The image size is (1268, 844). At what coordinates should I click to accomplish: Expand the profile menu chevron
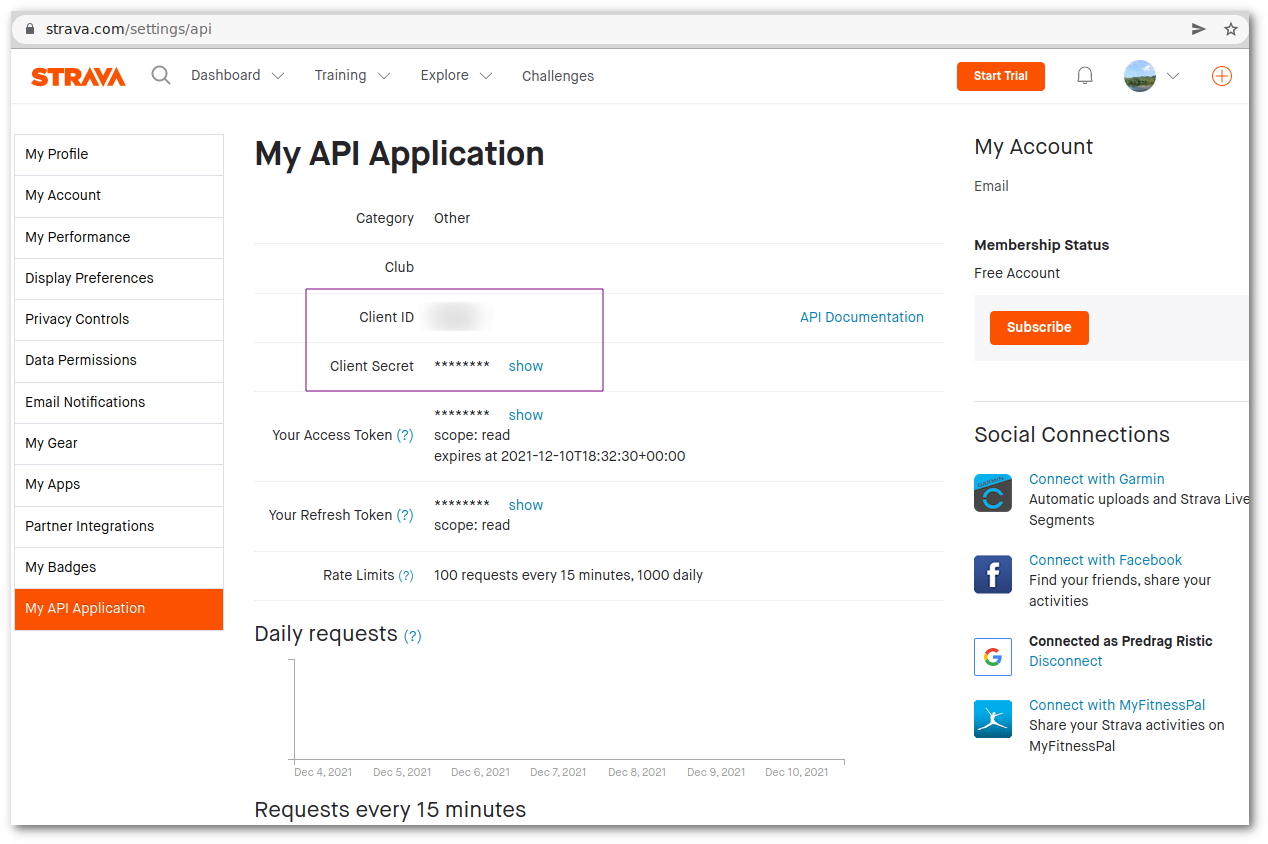coord(1173,76)
